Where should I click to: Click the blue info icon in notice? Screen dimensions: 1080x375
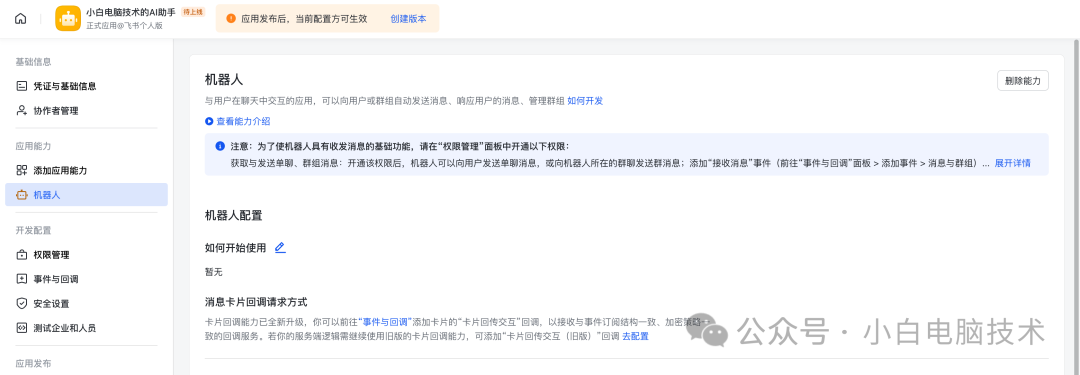pyautogui.click(x=220, y=146)
